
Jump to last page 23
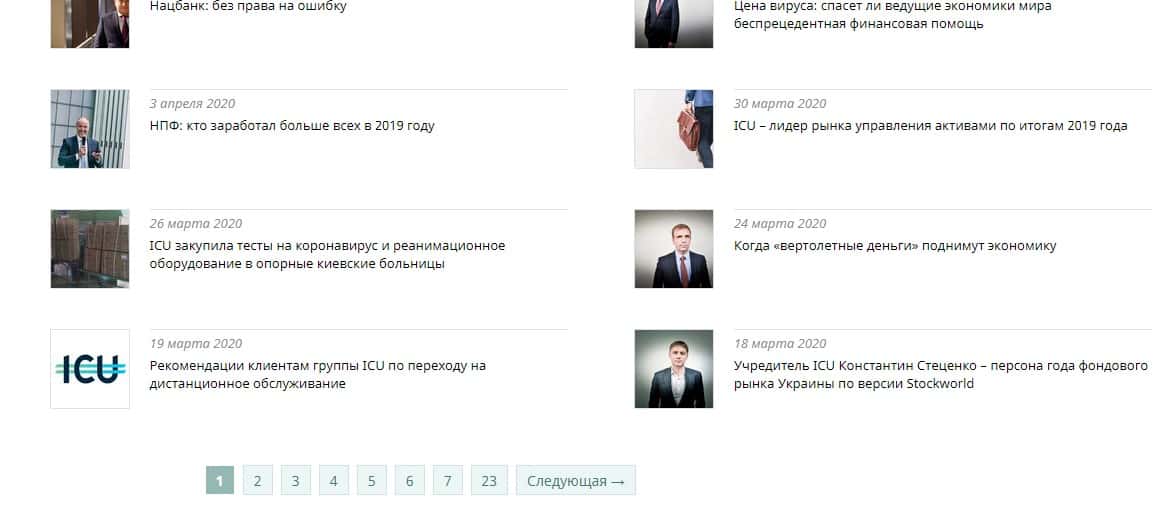[489, 481]
